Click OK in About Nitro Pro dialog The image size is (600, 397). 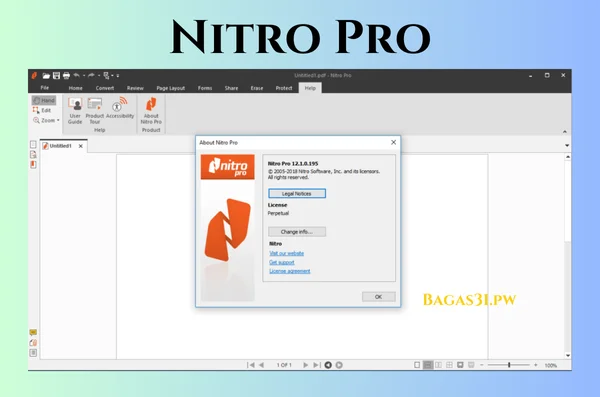(378, 297)
